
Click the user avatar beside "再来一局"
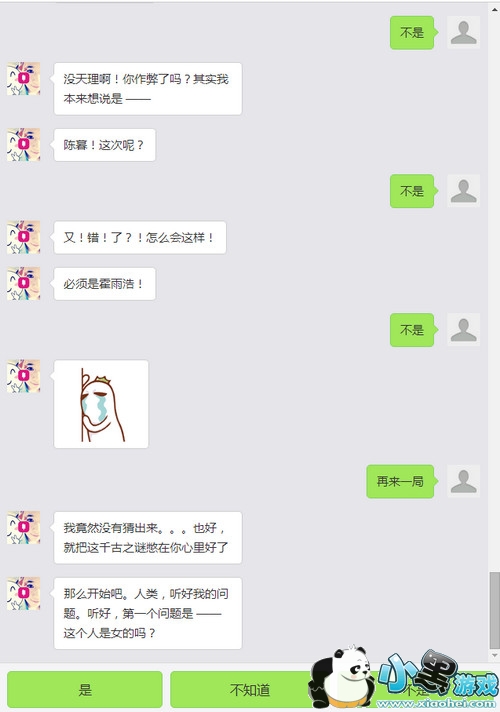click(x=463, y=481)
